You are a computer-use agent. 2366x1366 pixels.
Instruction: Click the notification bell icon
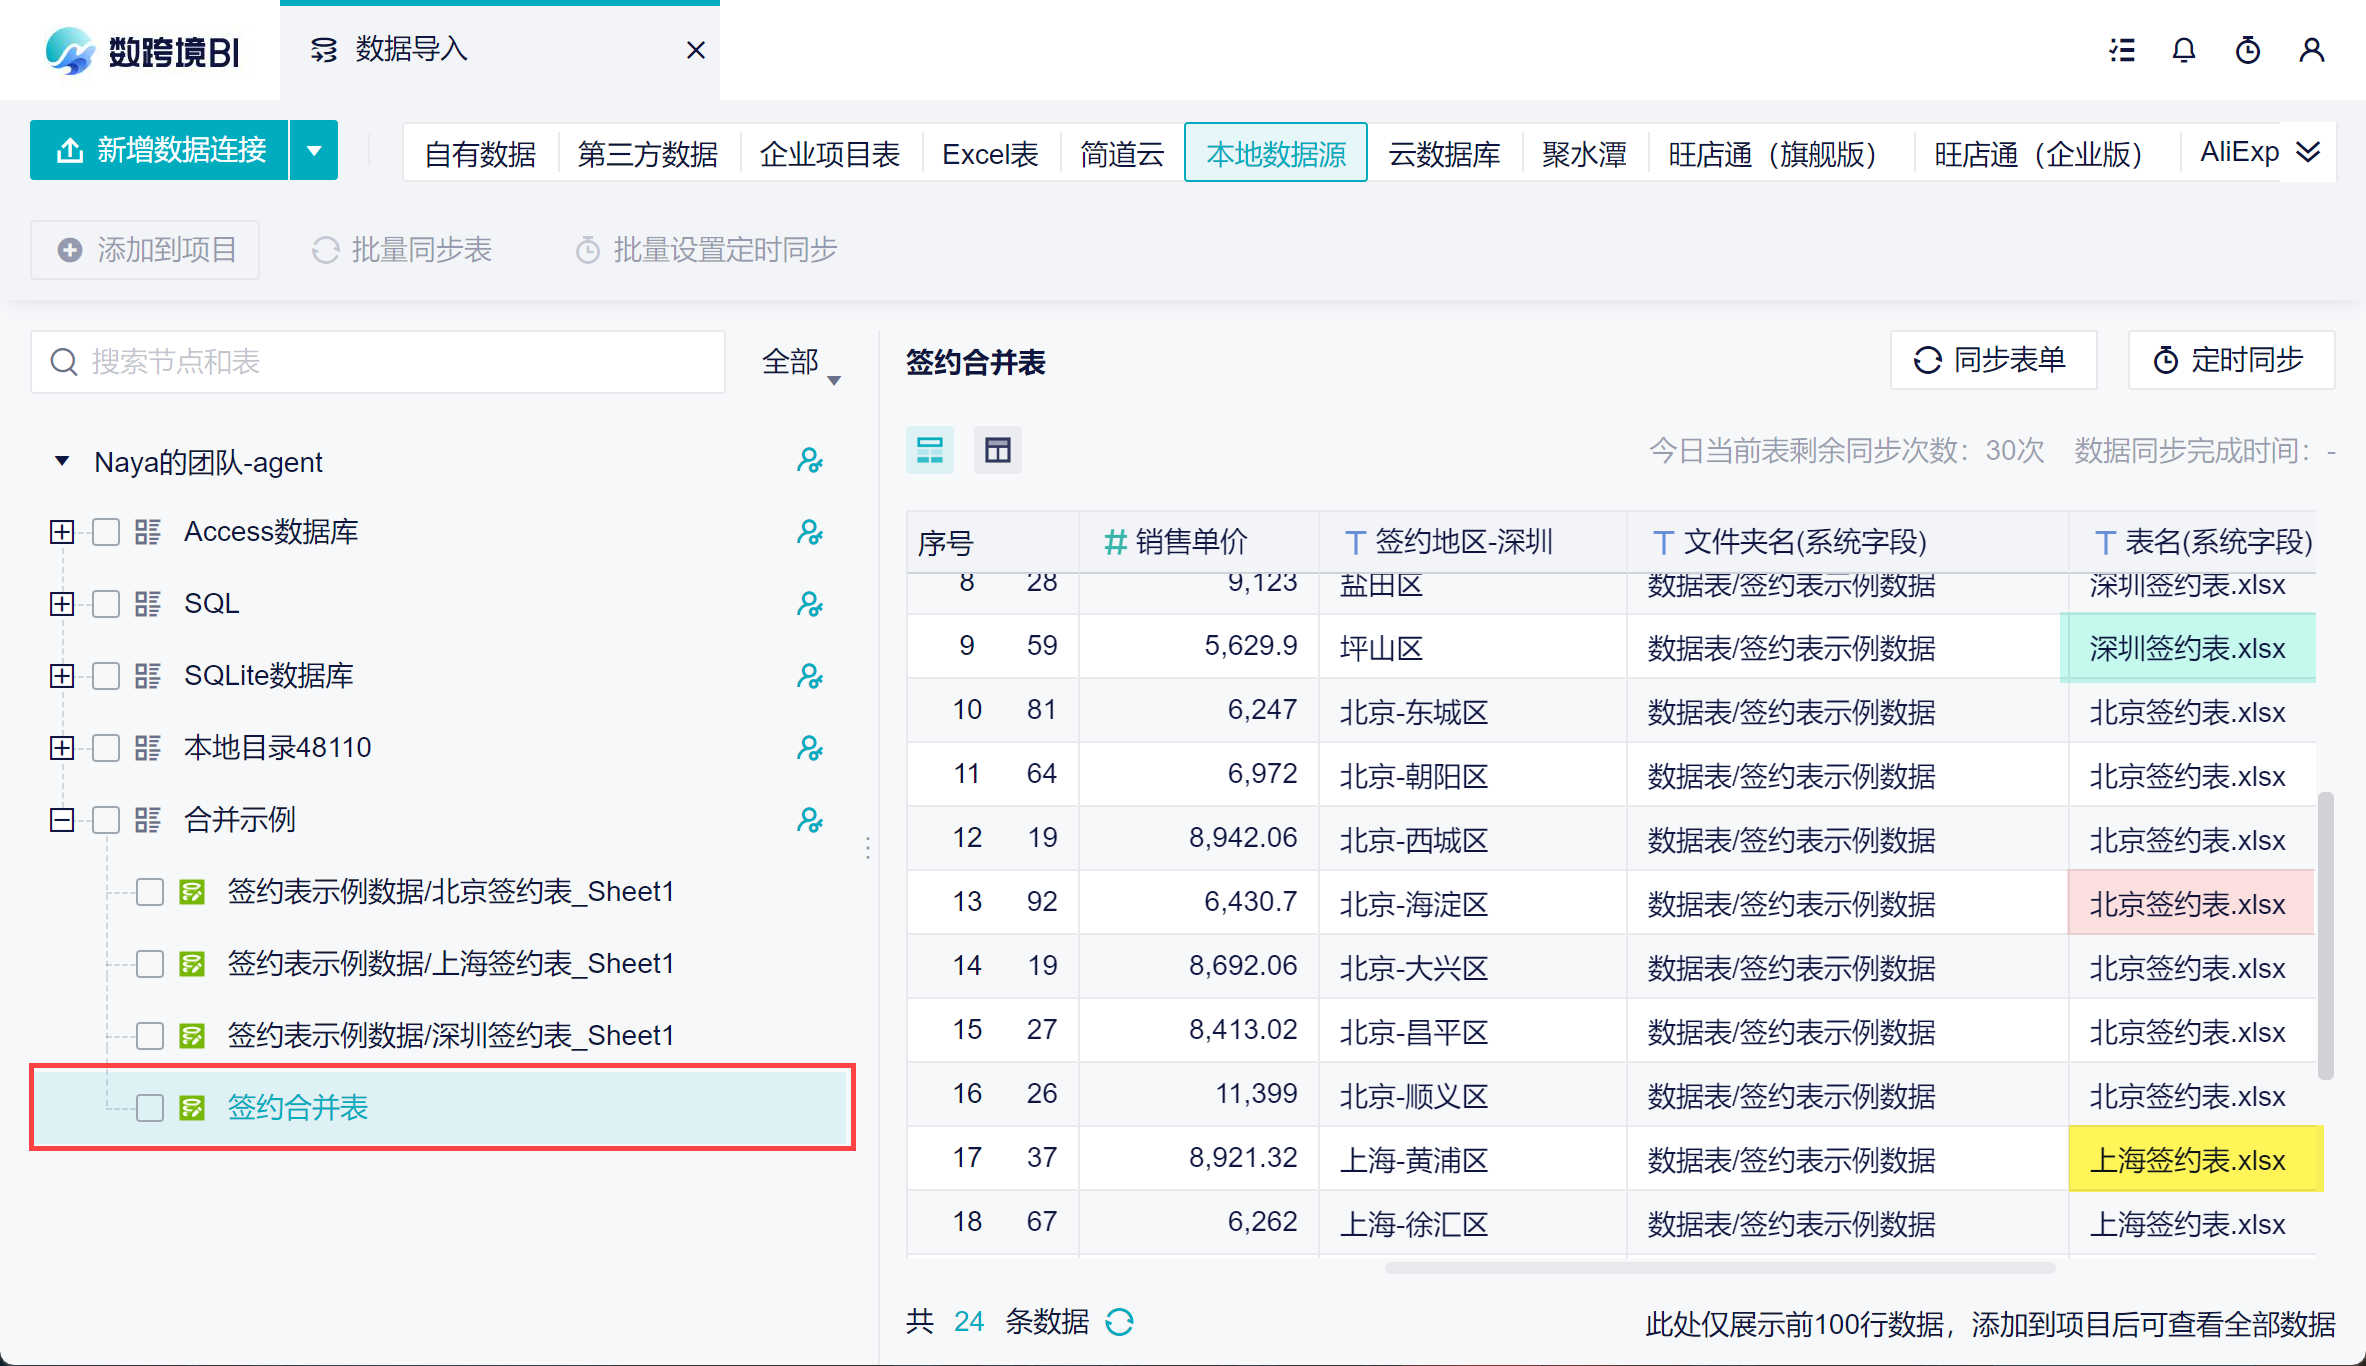(2183, 50)
